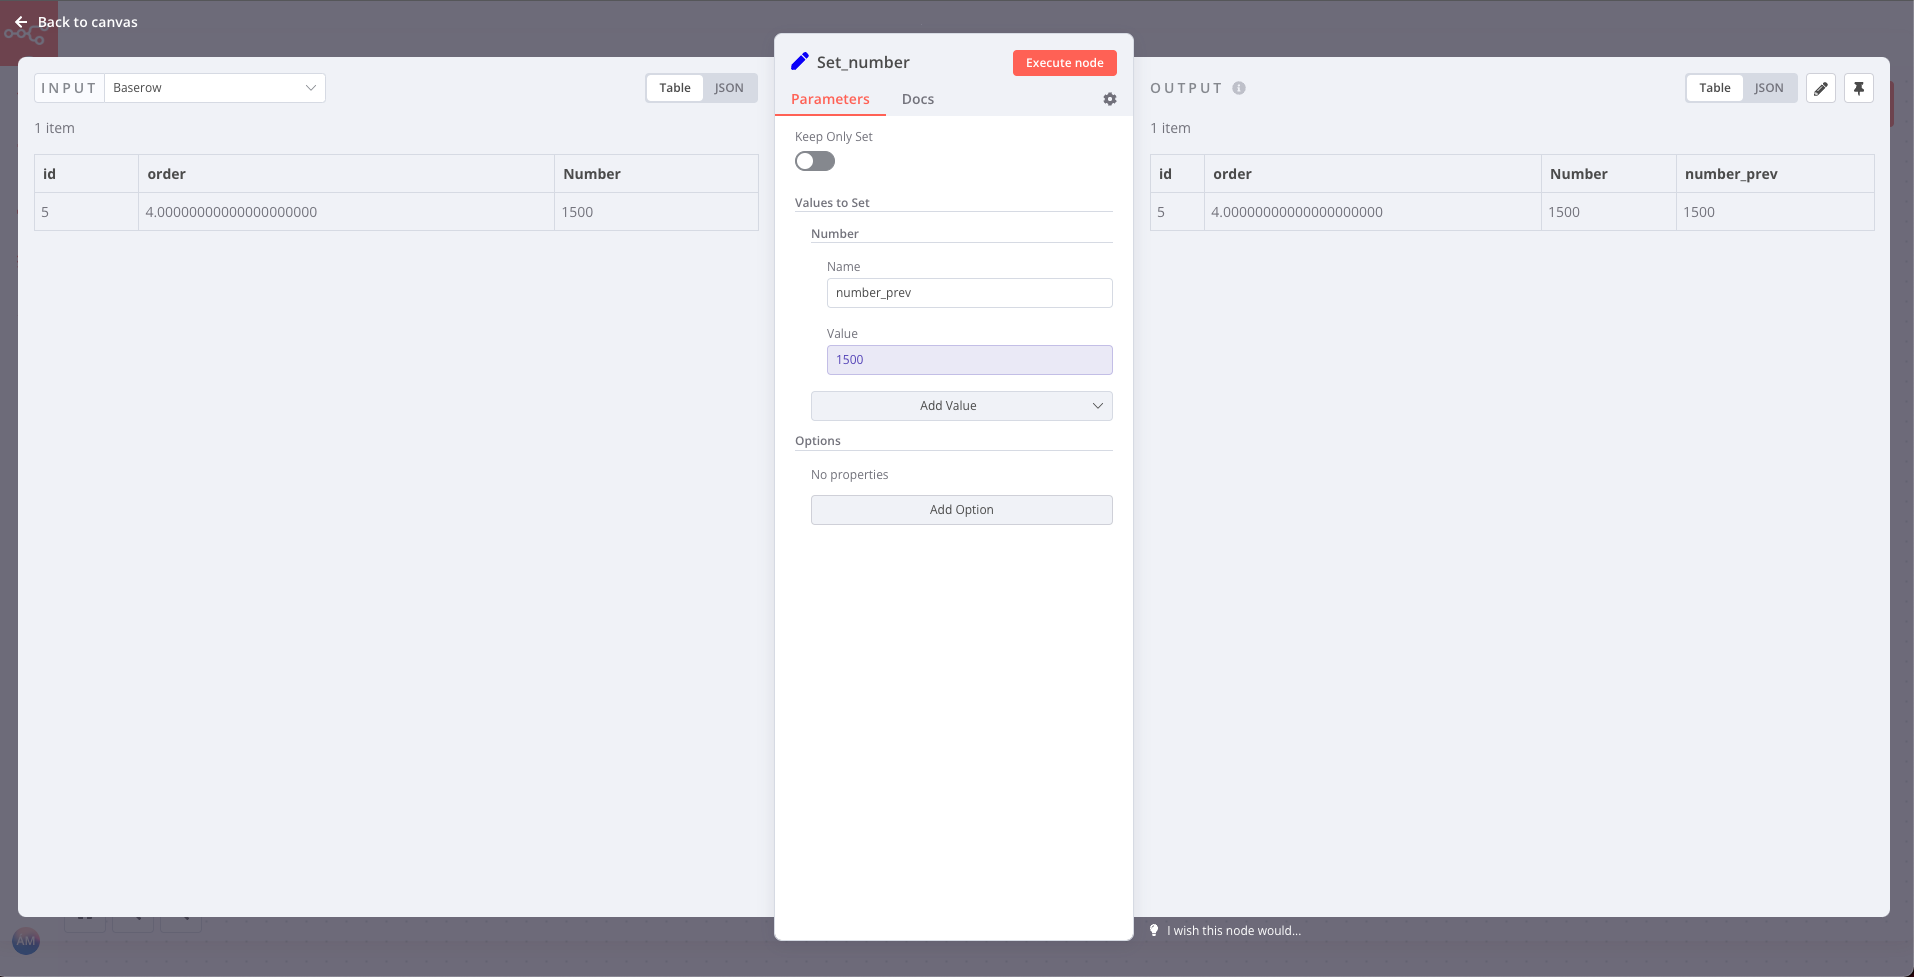Click the 'Values to Set' section label
Viewport: 1914px width, 977px height.
[x=832, y=203]
